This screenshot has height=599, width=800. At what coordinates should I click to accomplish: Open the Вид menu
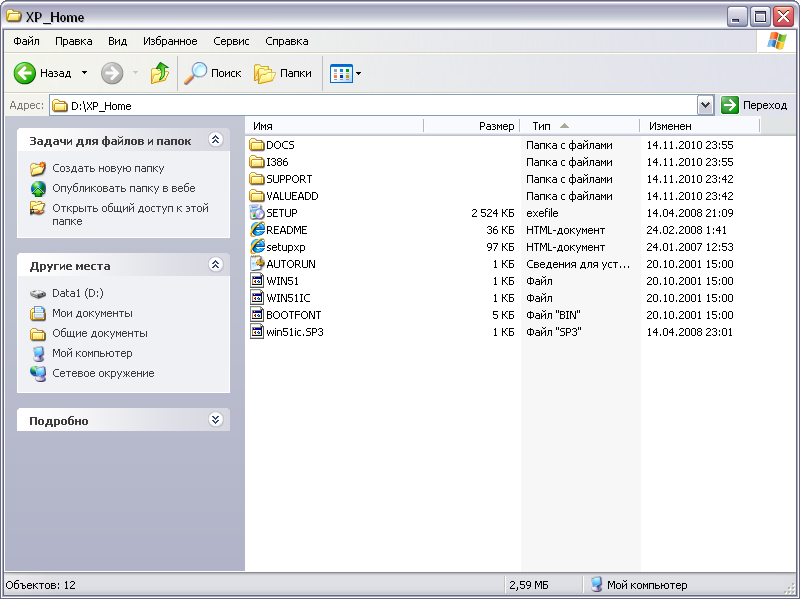(x=117, y=41)
